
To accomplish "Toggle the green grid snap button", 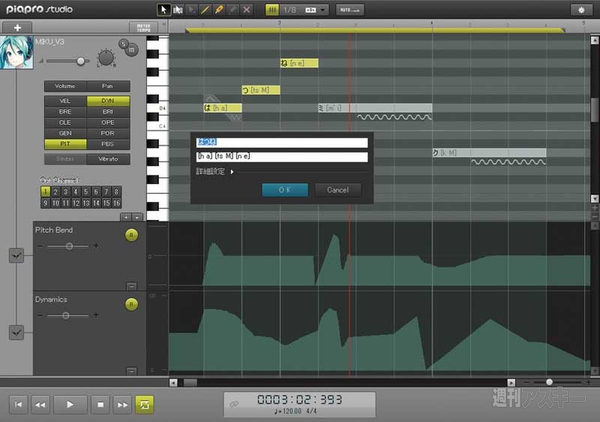I will (x=272, y=10).
